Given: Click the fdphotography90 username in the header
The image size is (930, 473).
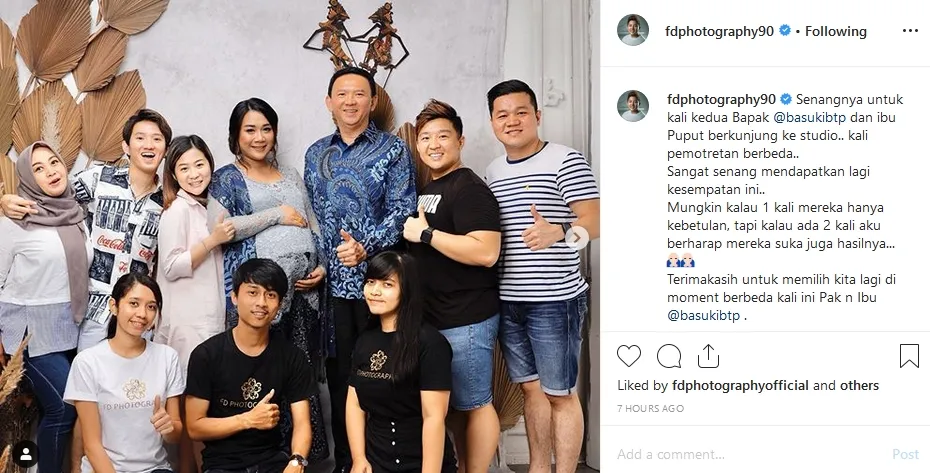Looking at the screenshot, I should point(719,31).
